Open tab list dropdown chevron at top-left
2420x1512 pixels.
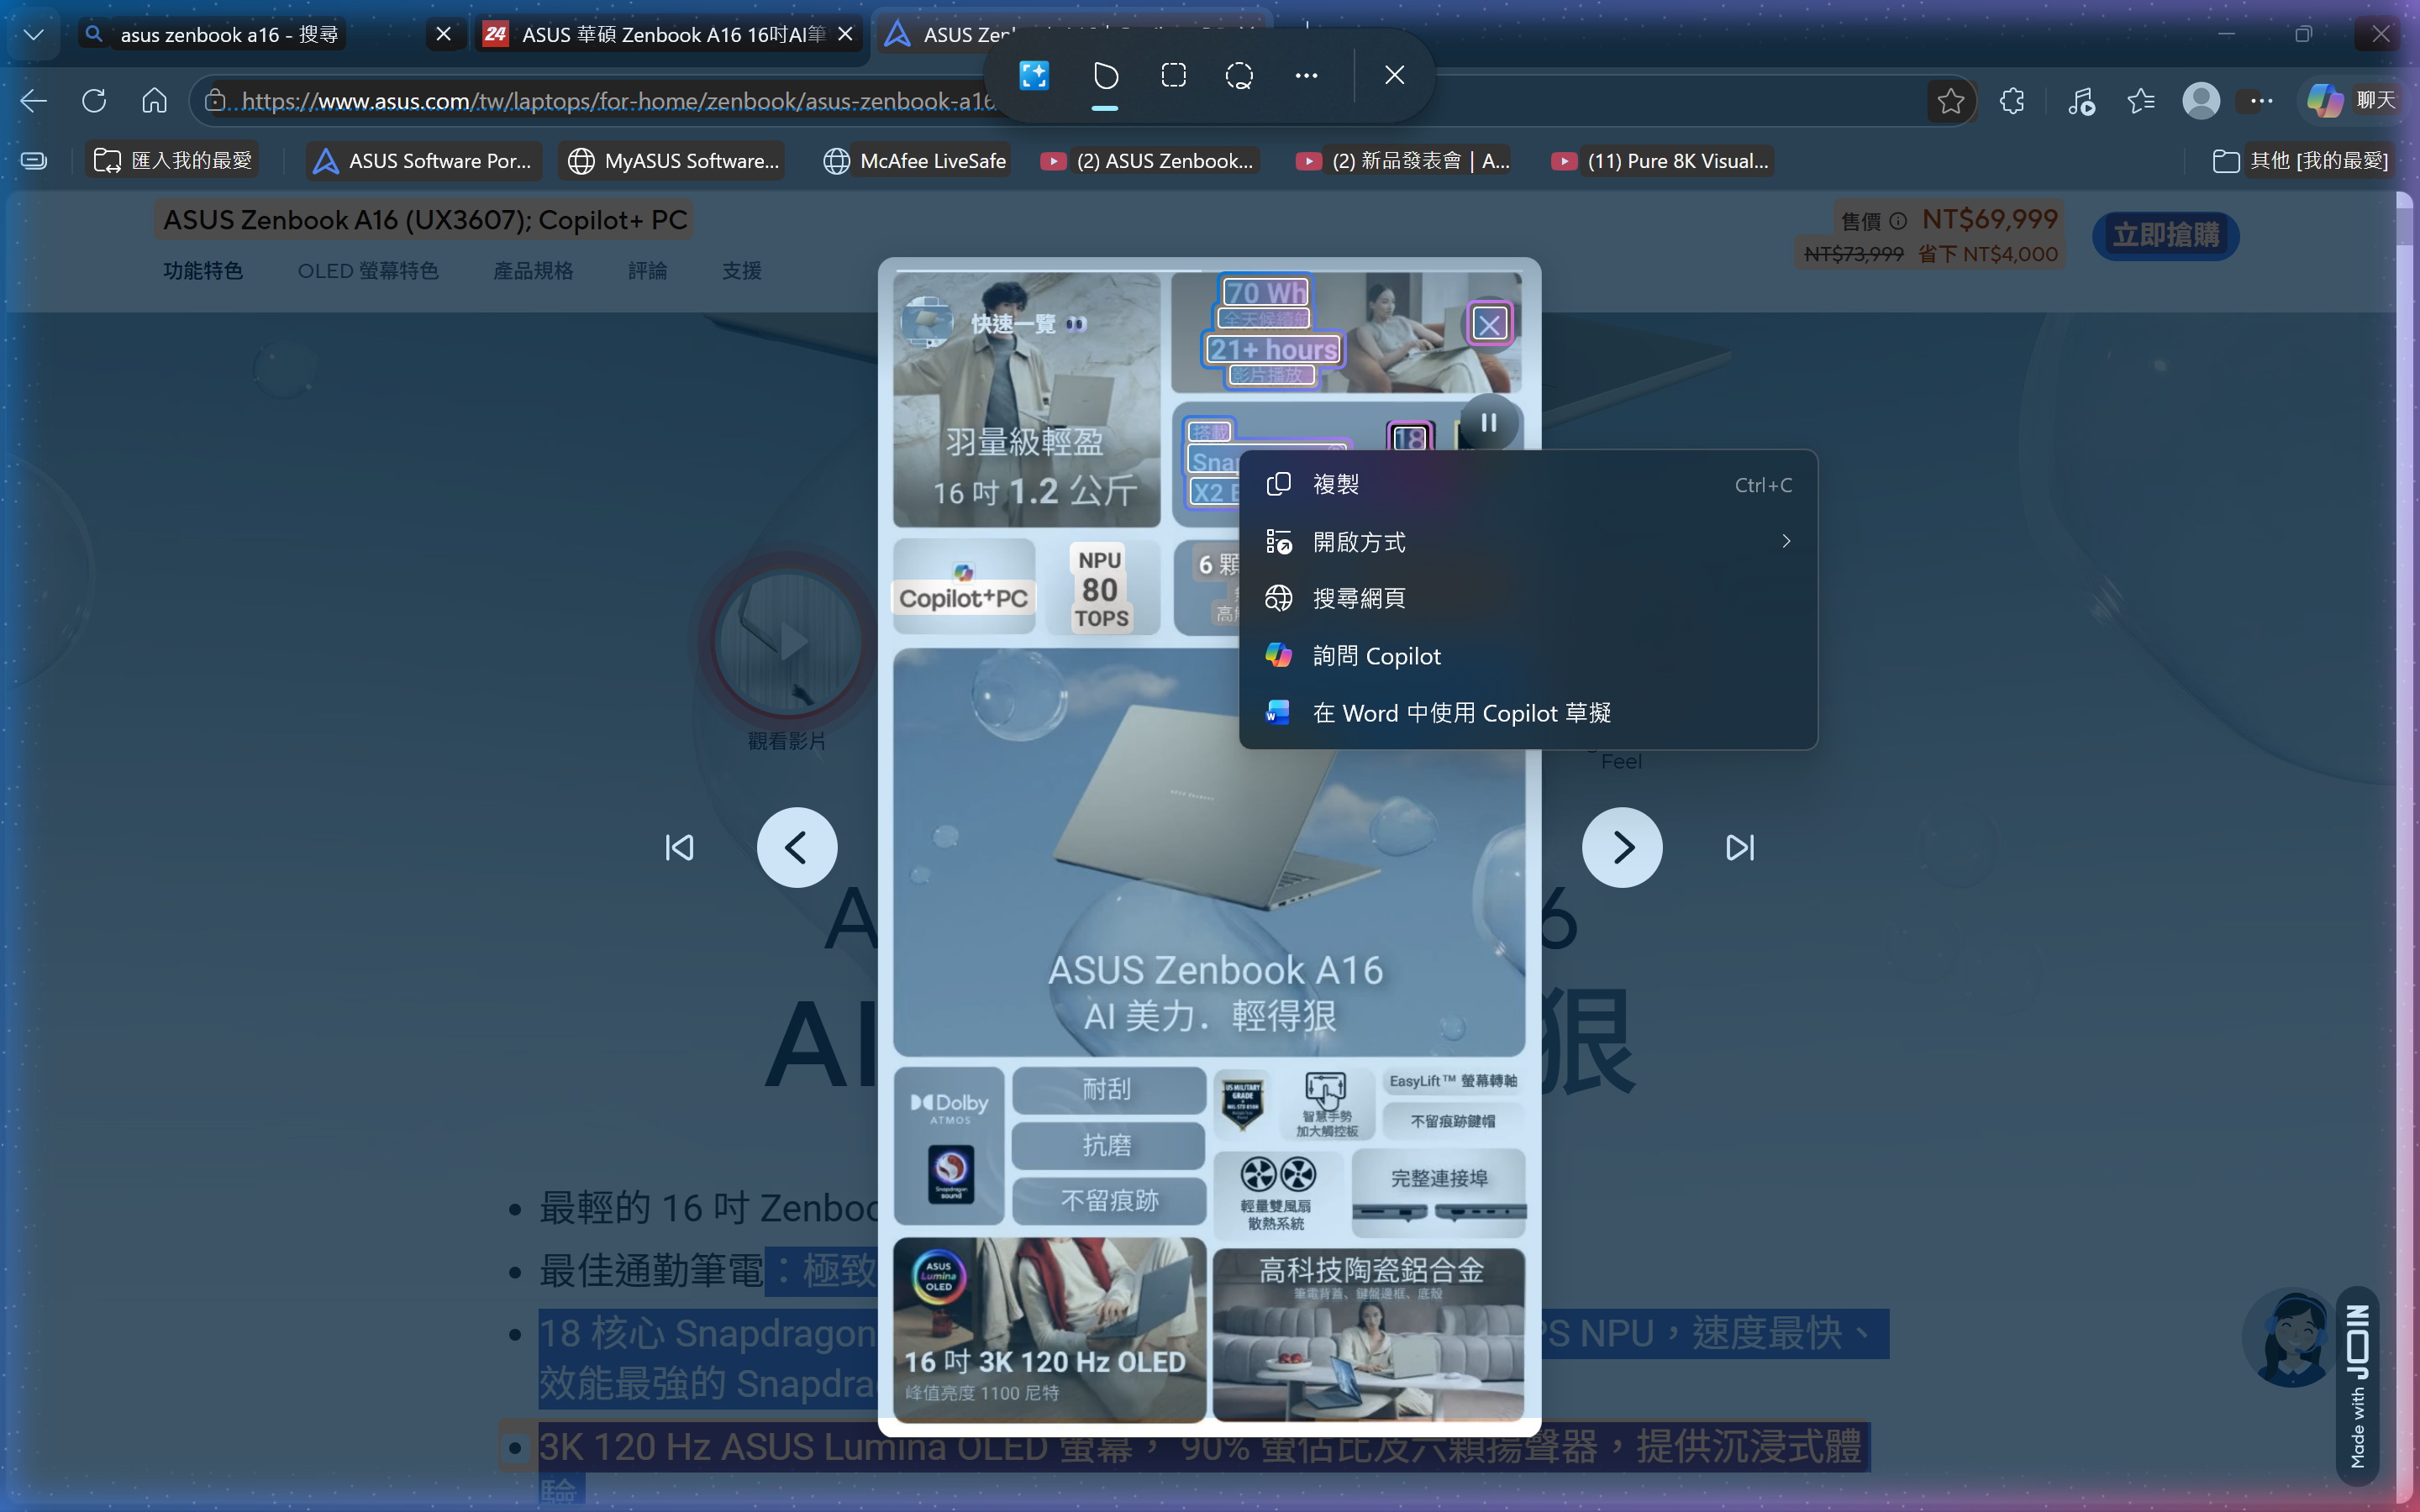33,34
